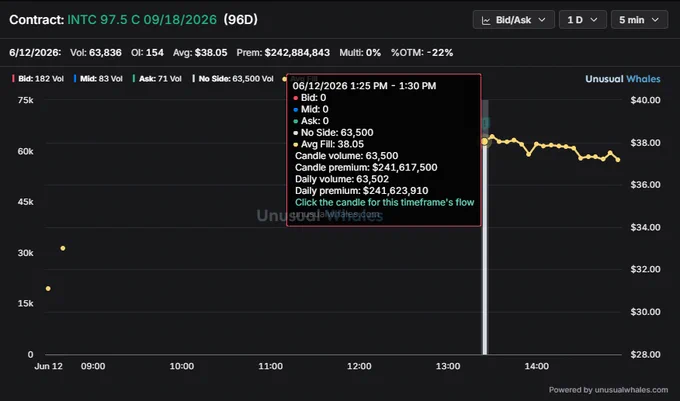680x401 pixels.
Task: Click the (96D) days-to-expiry label
Action: pyautogui.click(x=241, y=20)
